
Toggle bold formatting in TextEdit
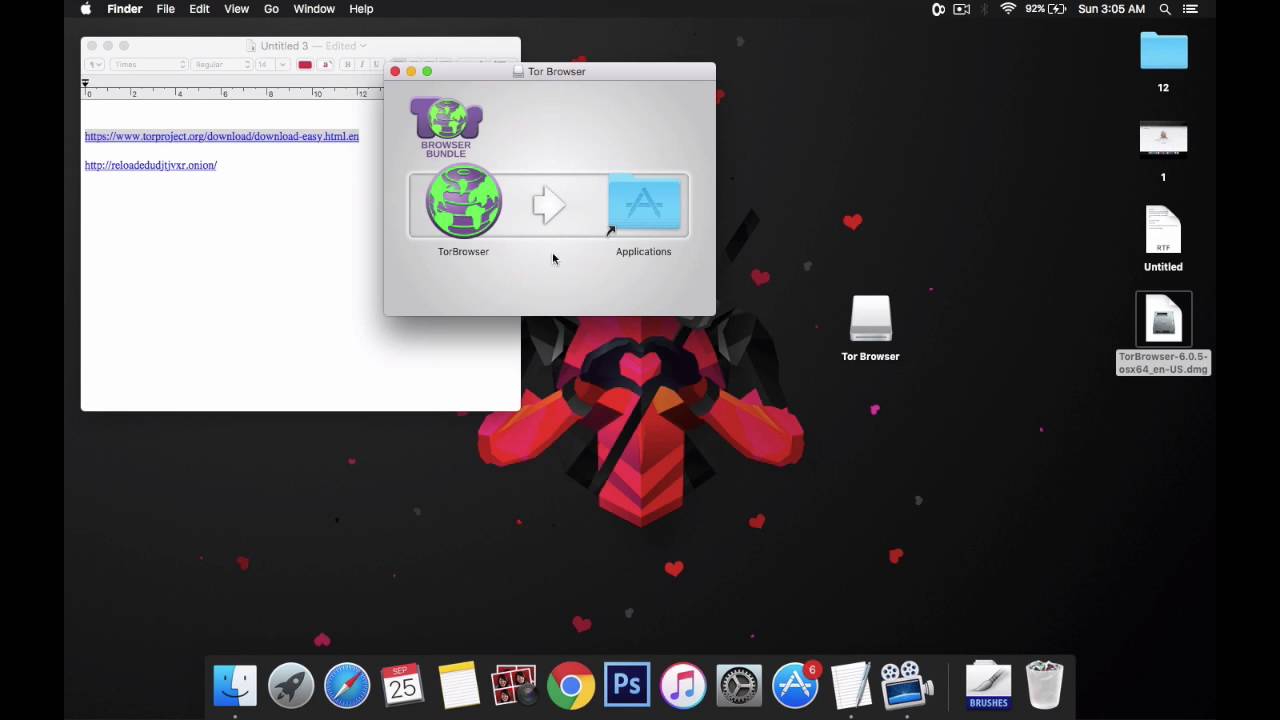(347, 65)
